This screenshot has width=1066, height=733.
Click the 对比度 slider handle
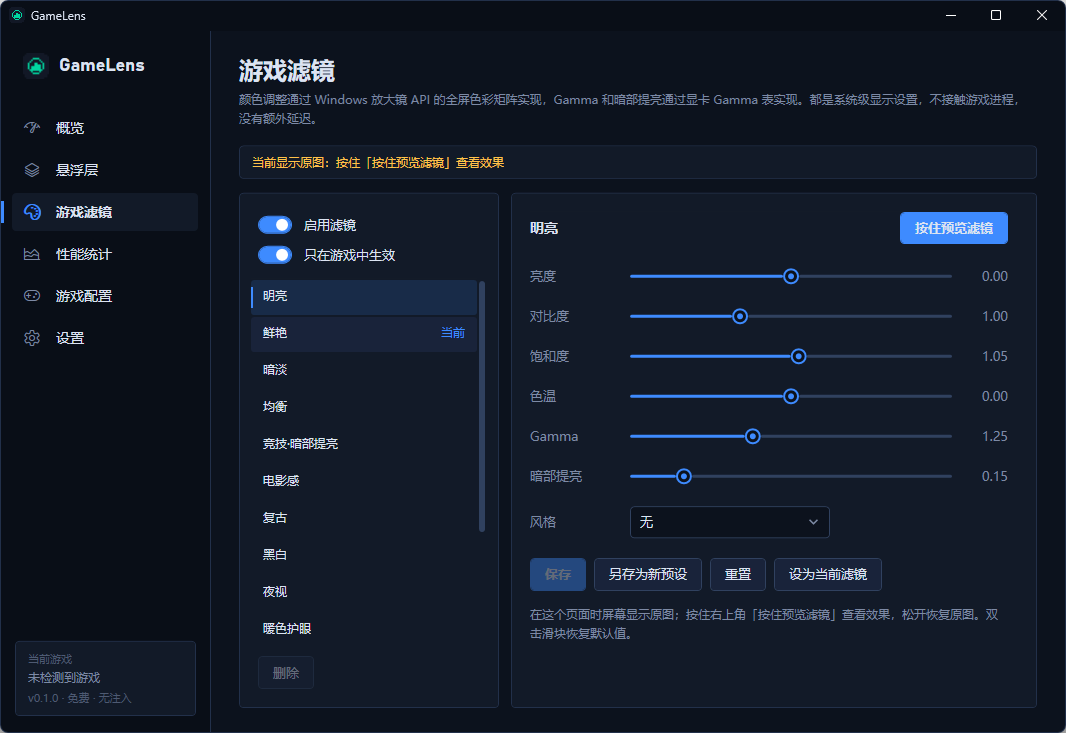pos(740,317)
